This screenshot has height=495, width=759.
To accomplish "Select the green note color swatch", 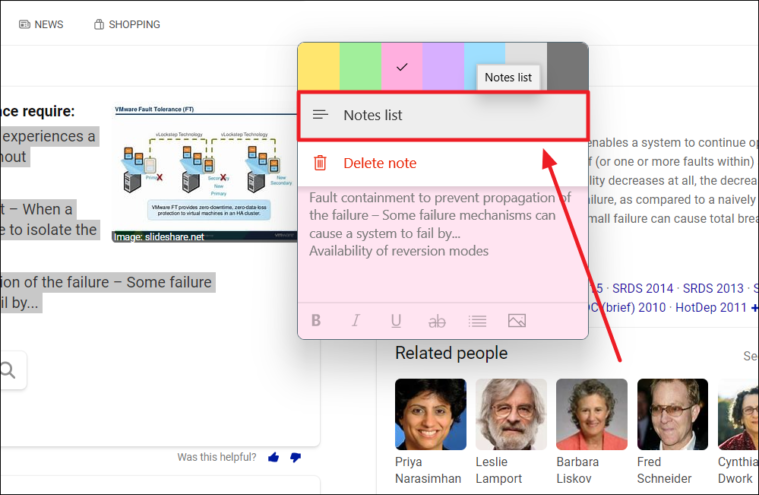I will [x=360, y=66].
